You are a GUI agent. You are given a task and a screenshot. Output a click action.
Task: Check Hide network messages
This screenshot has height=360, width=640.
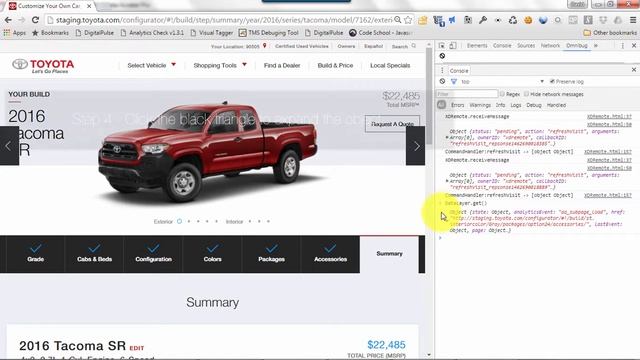point(527,94)
